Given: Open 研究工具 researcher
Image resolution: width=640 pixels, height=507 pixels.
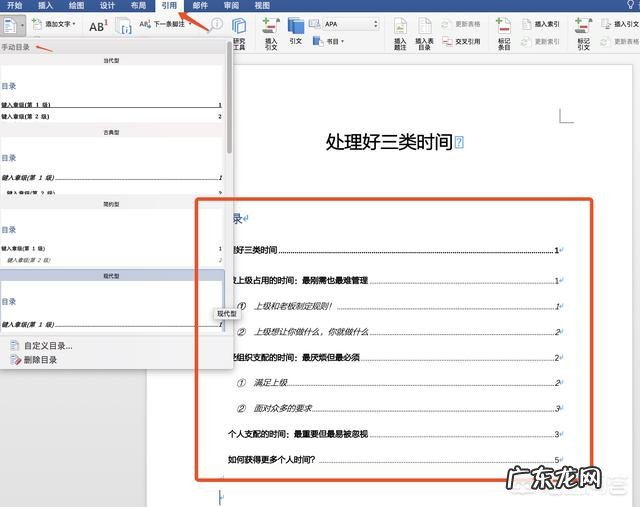Looking at the screenshot, I should [x=239, y=34].
